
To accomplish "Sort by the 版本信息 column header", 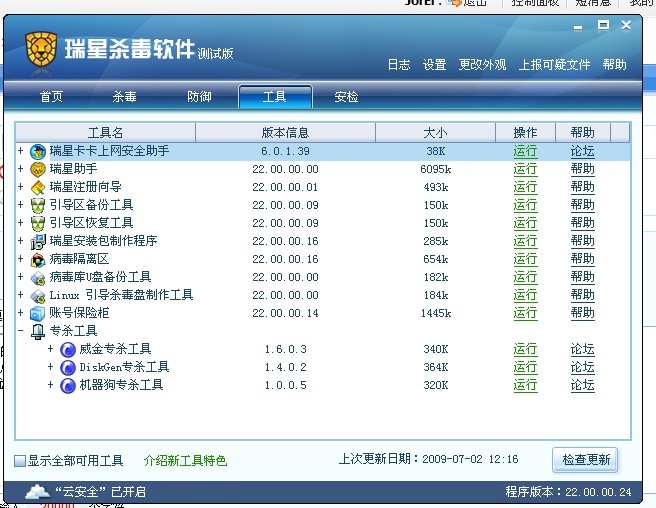I will click(x=285, y=133).
